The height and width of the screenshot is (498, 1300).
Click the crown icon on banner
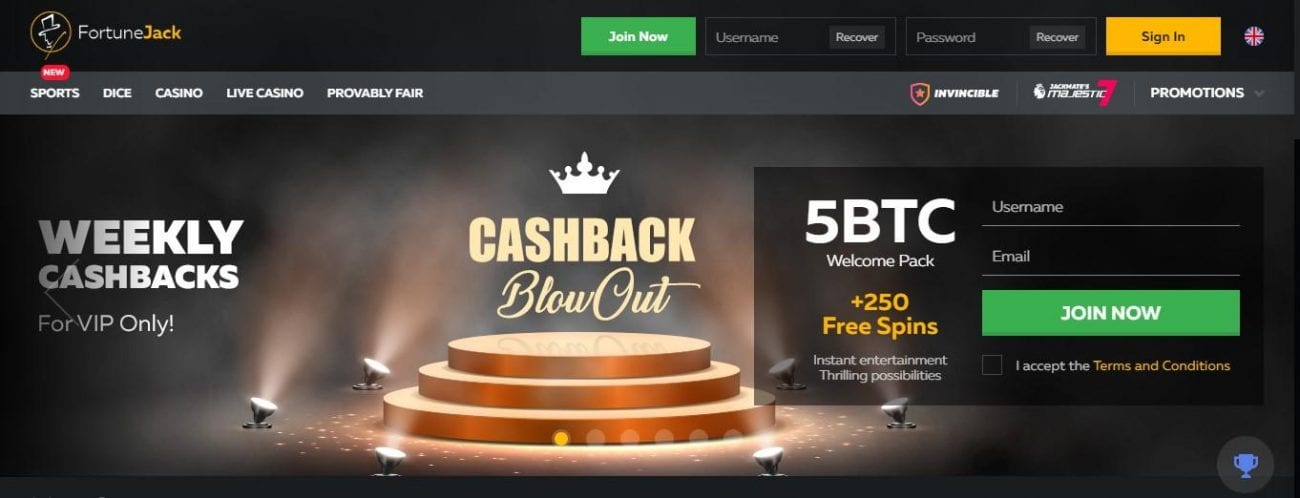coord(584,174)
